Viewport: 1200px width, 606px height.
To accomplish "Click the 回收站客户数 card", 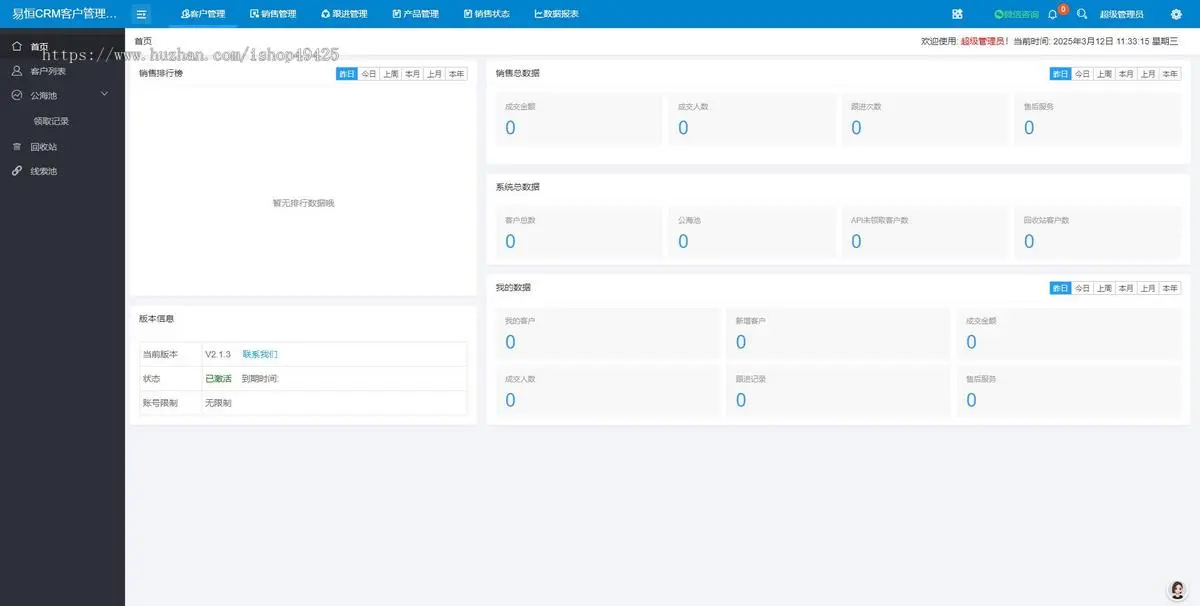I will click(x=1097, y=233).
